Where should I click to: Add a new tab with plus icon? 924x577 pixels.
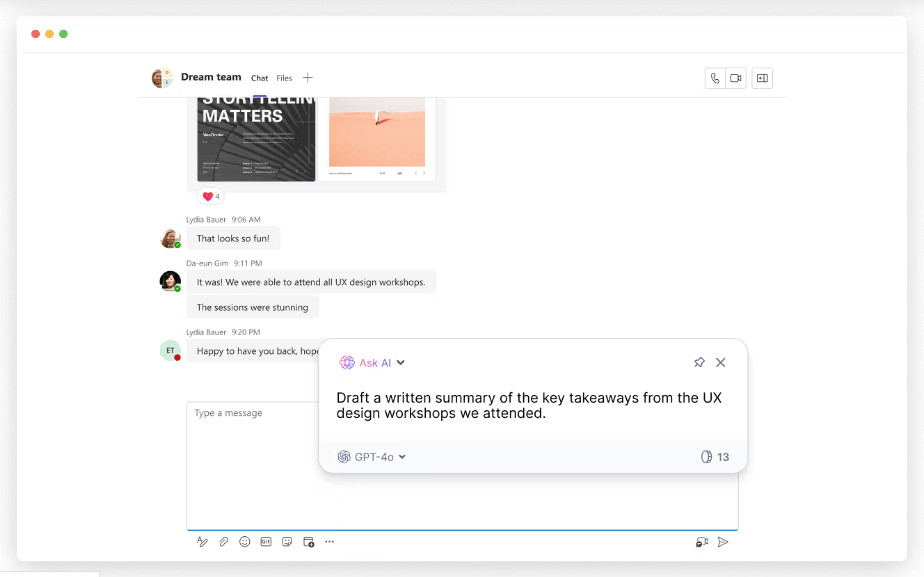click(x=308, y=78)
